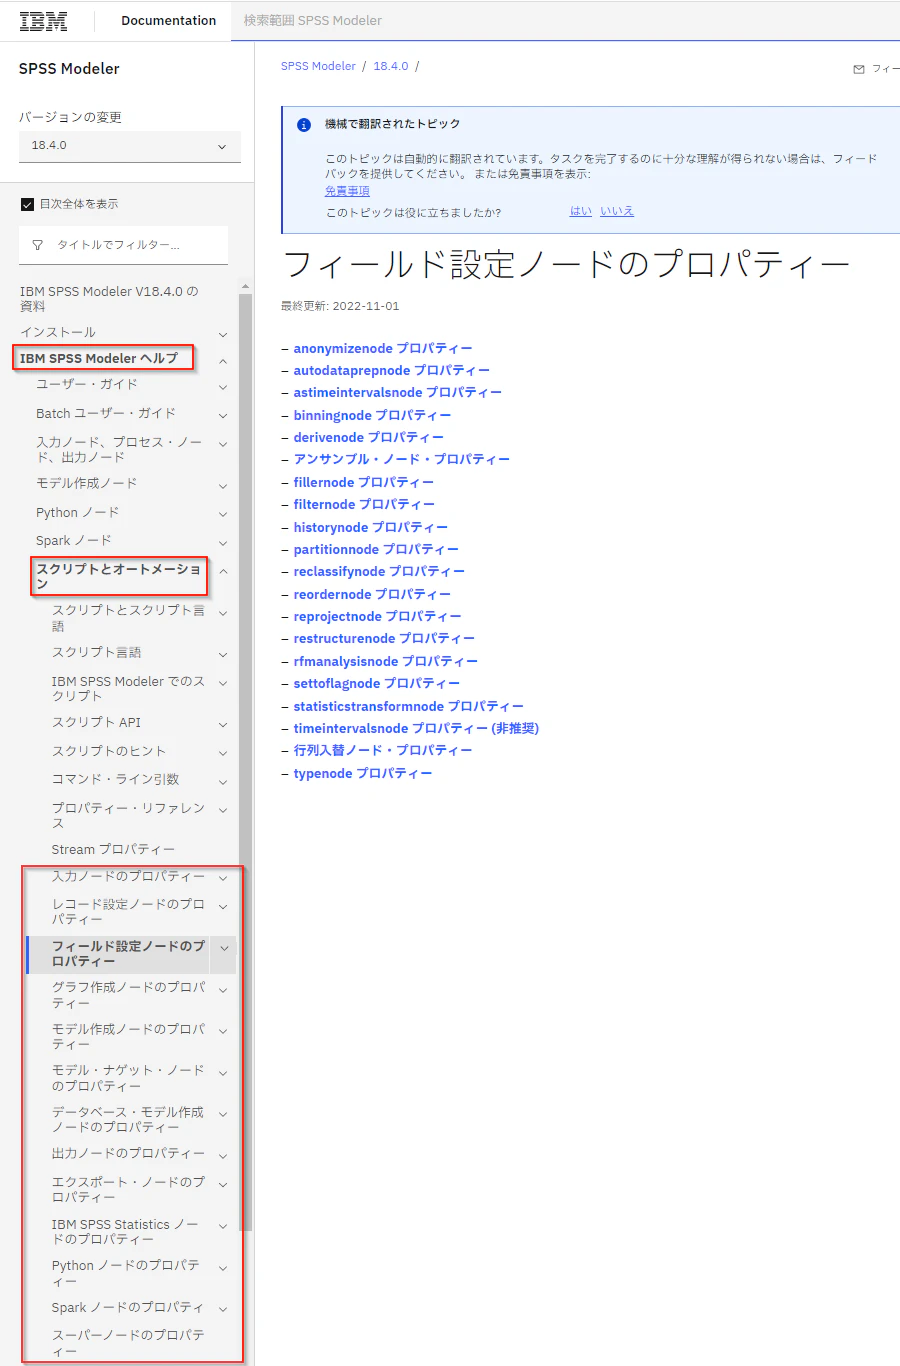Open autodataprepnode プロパティー link
The image size is (900, 1366).
tap(392, 370)
